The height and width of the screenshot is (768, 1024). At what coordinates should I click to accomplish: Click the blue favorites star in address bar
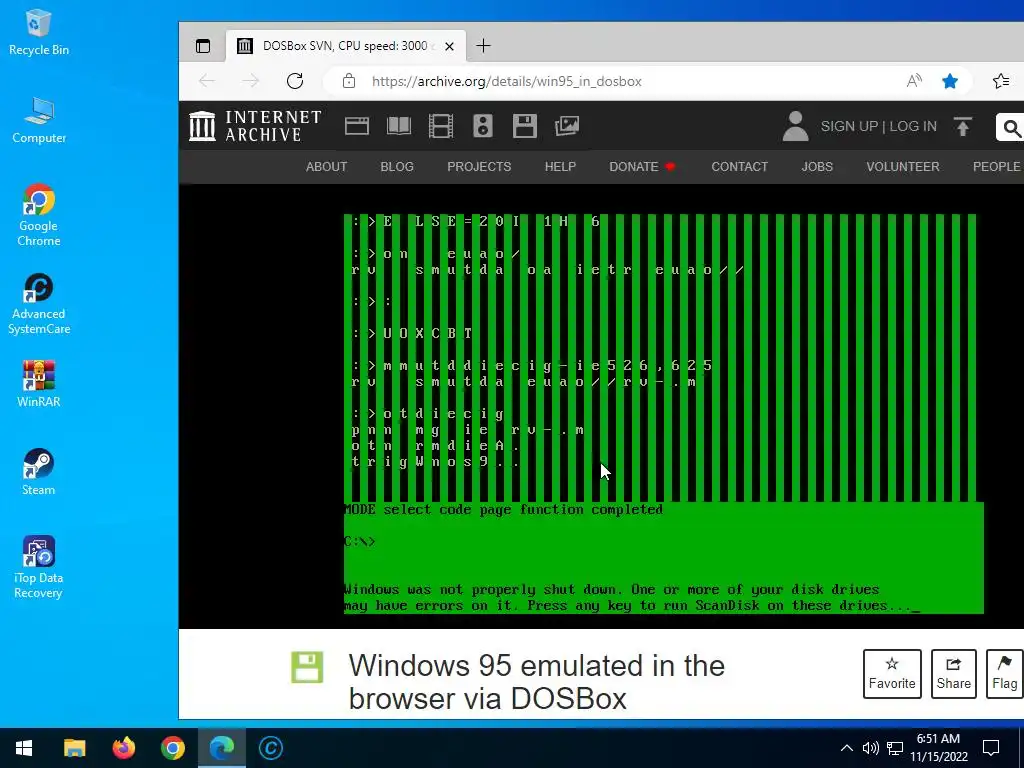pyautogui.click(x=950, y=81)
